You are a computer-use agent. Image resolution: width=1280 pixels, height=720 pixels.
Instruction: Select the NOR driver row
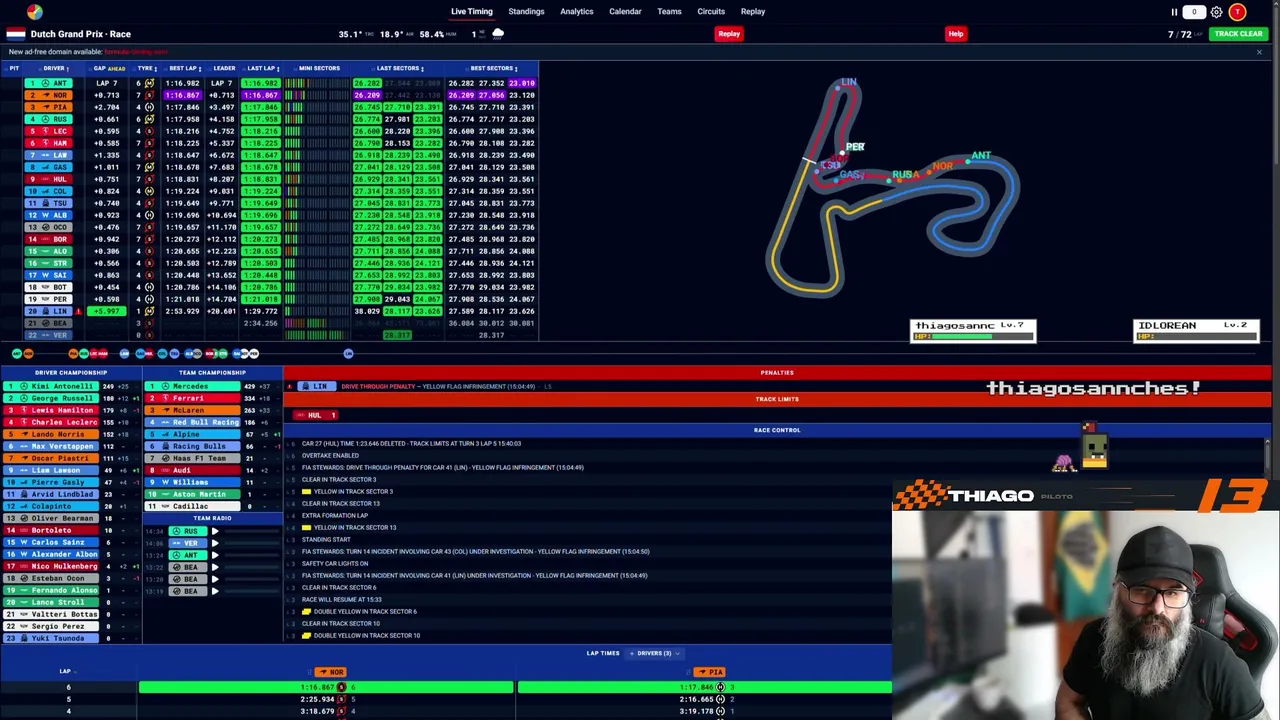(x=270, y=95)
